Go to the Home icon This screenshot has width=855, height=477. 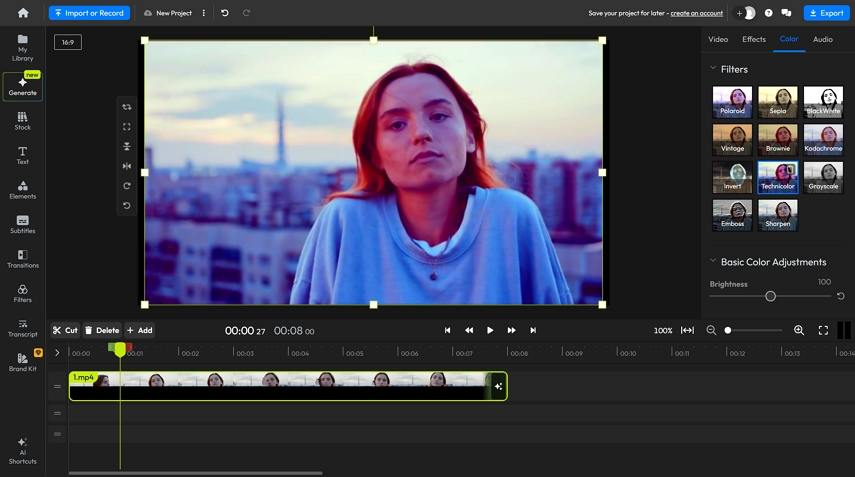(23, 13)
